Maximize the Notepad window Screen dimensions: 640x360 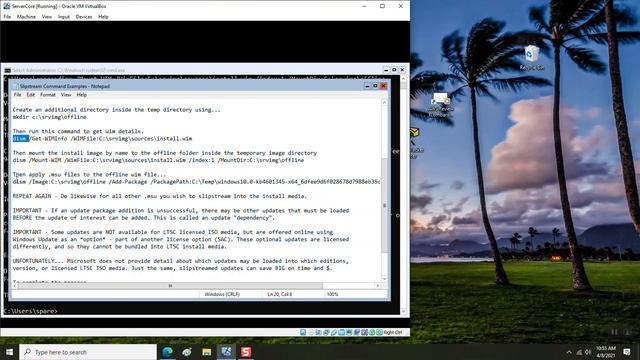[375, 86]
